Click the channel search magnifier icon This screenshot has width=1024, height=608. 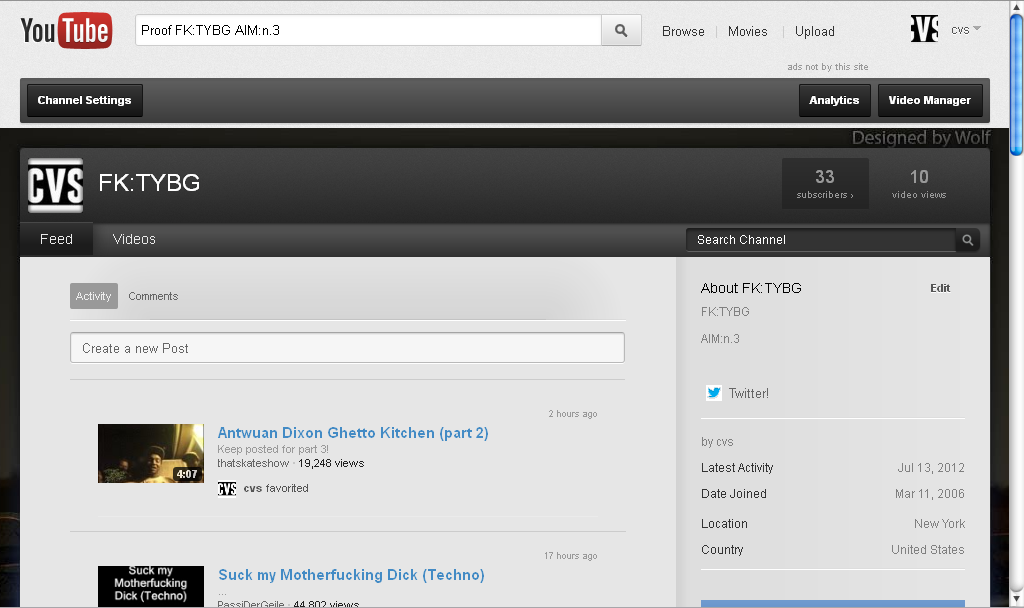click(968, 240)
